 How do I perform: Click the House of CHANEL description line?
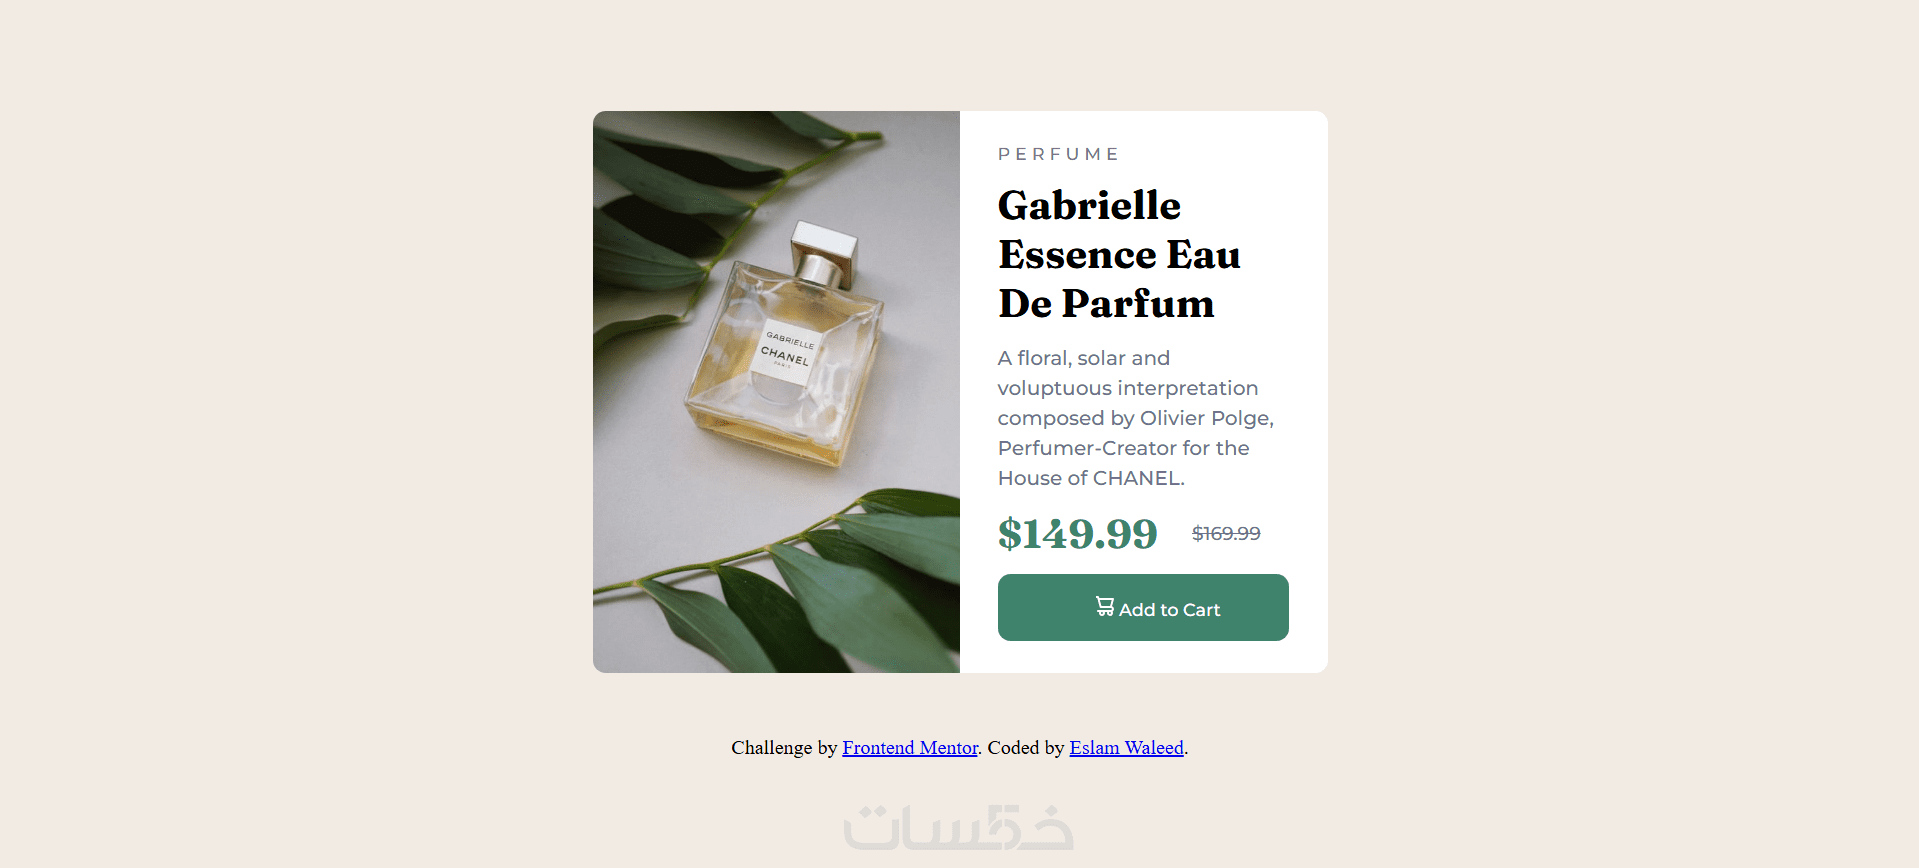click(1091, 478)
